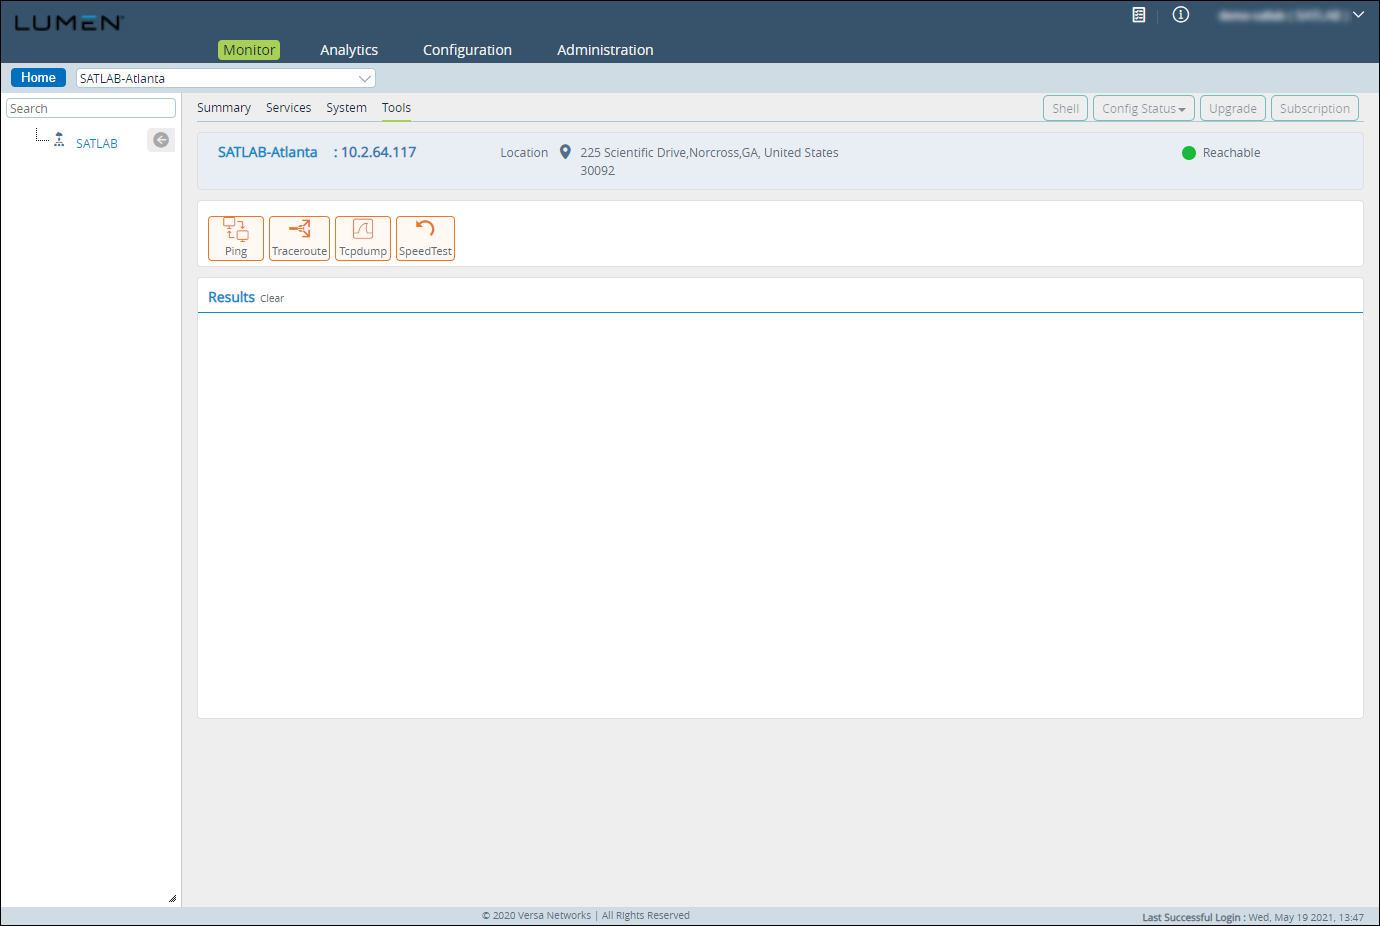Clear the Results panel
The height and width of the screenshot is (926, 1380).
click(271, 298)
